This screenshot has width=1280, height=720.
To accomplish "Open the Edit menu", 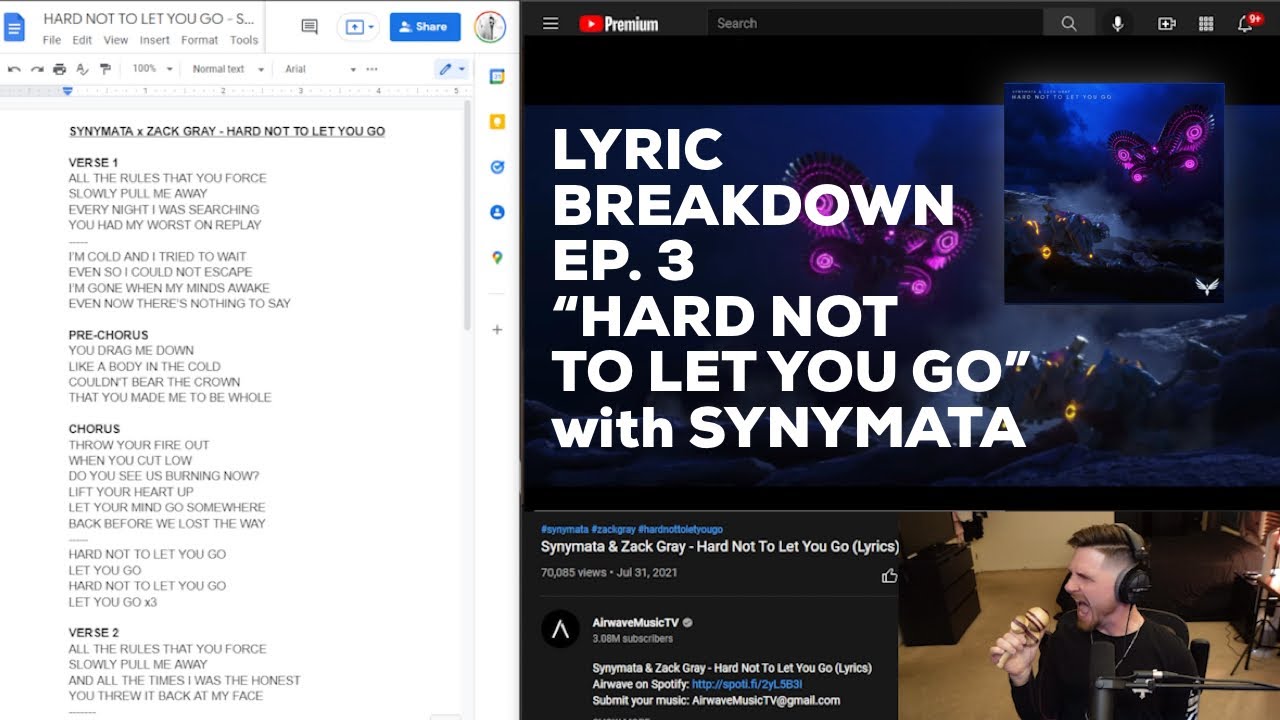I will (82, 40).
